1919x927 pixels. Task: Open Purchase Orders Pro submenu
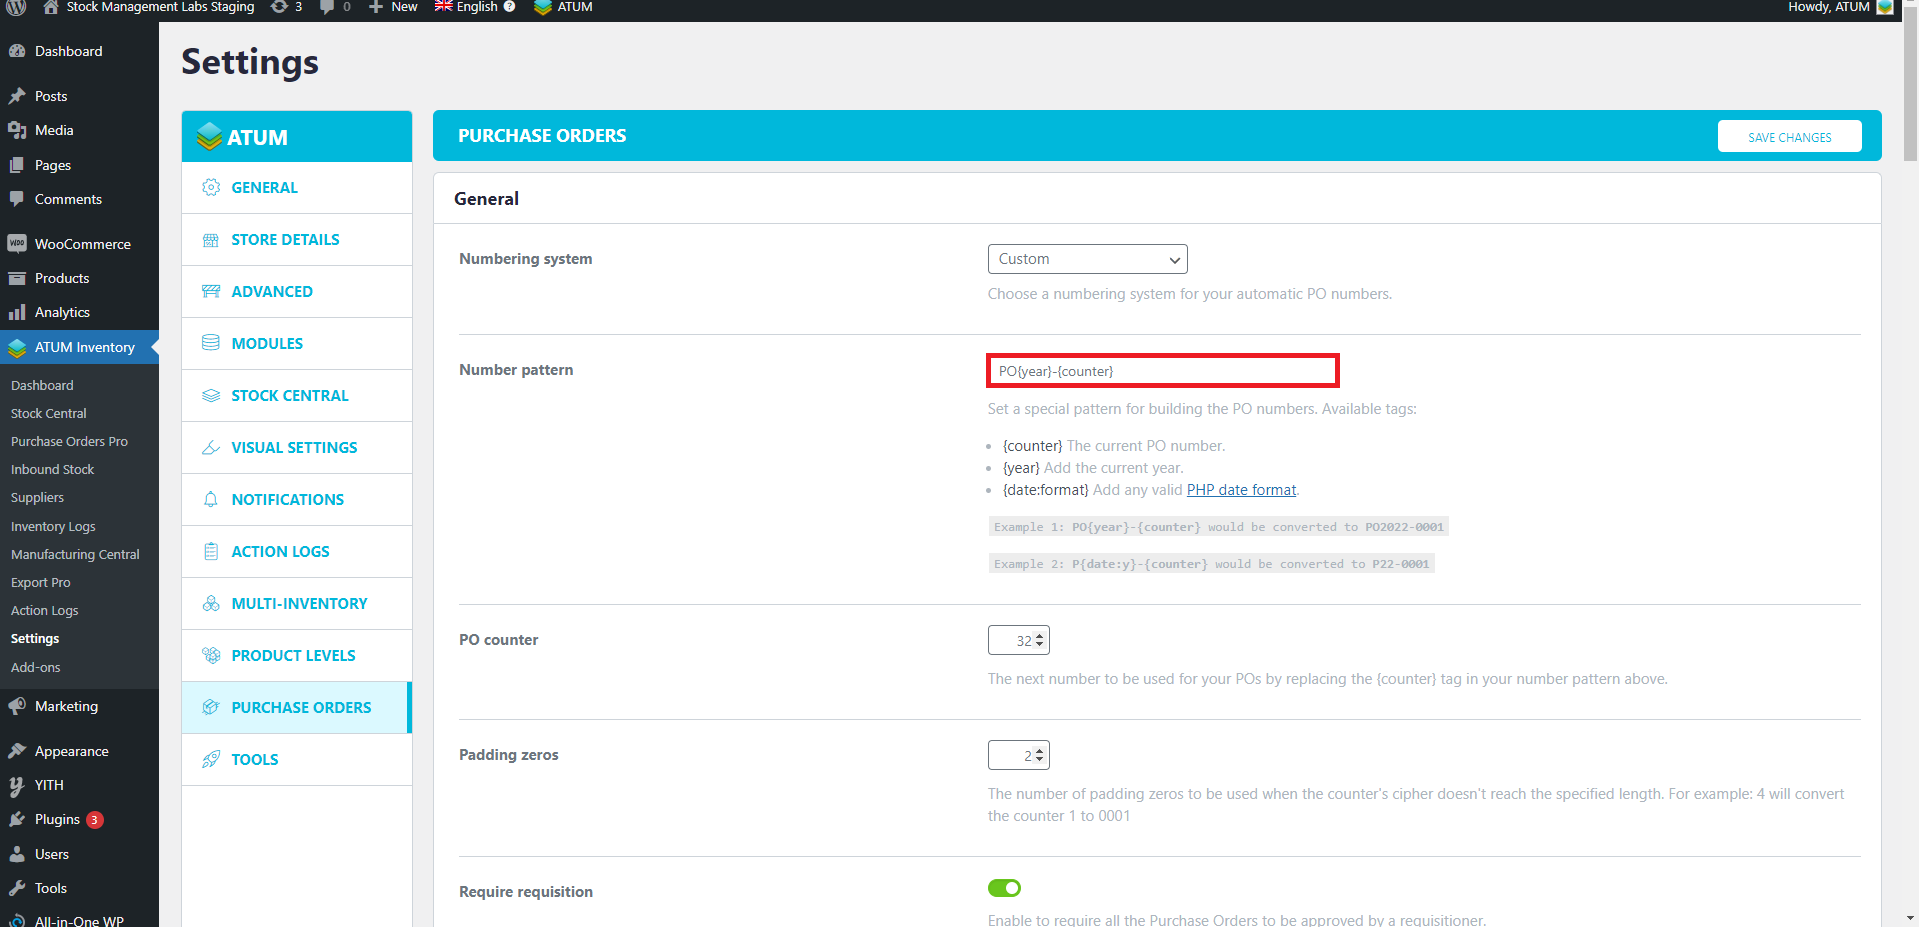tap(69, 441)
